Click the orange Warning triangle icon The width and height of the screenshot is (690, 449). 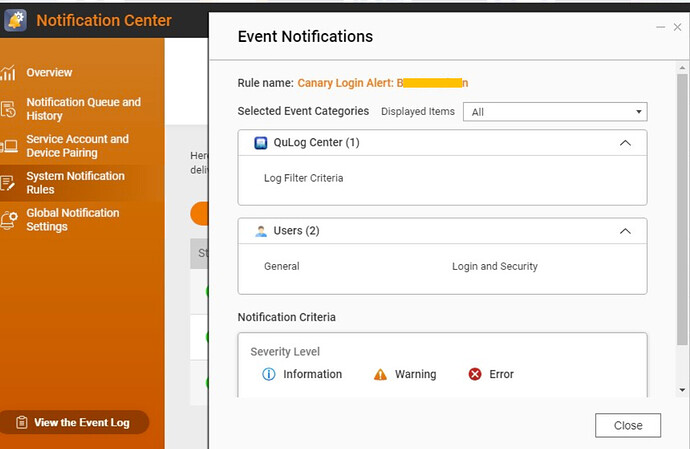(x=380, y=374)
